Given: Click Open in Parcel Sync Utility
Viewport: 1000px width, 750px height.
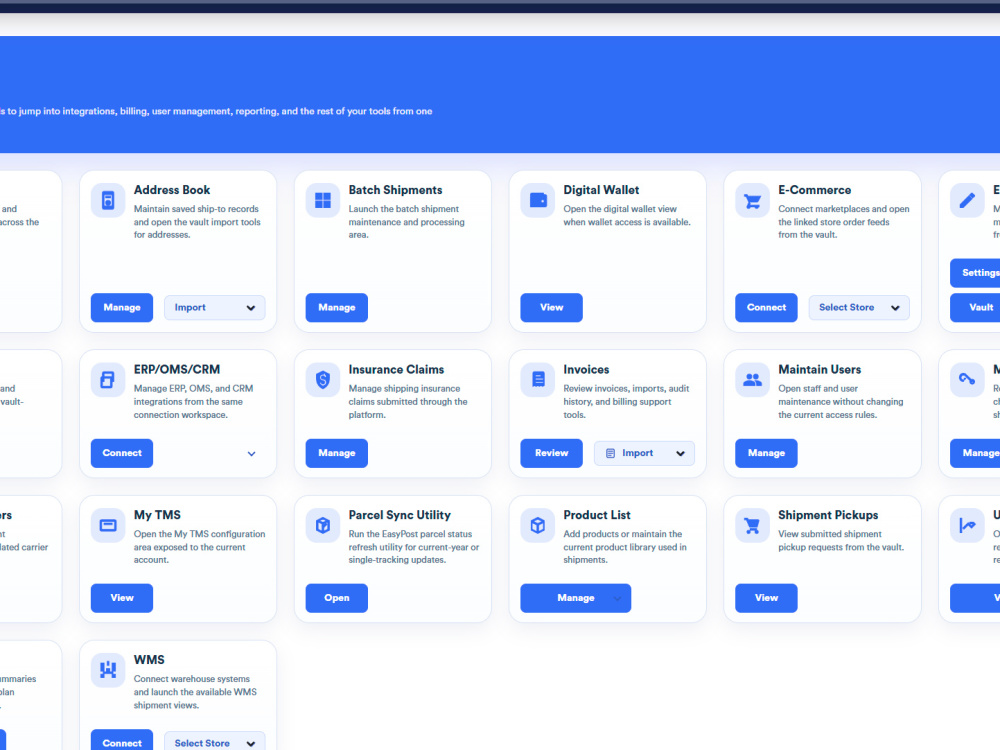Looking at the screenshot, I should coord(337,598).
